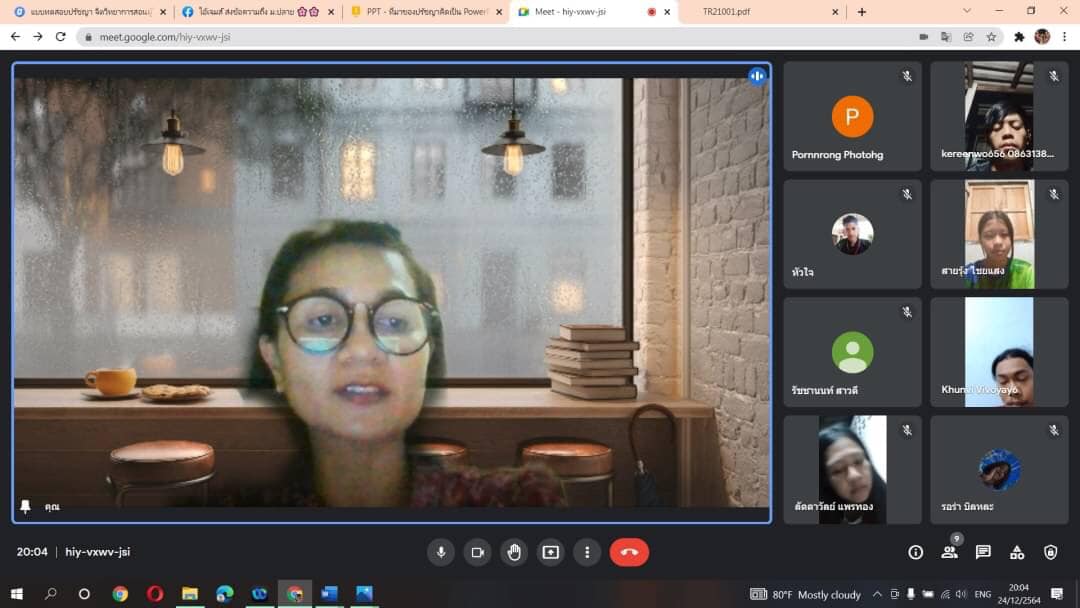Select Pornnrong Photohg participant tile
Screen dimensions: 1080x608
(x=851, y=116)
